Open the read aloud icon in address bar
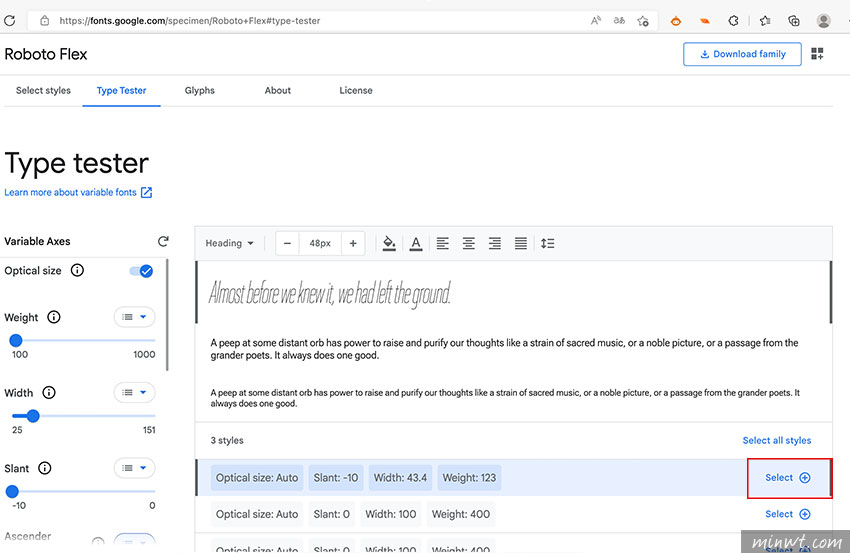Viewport: 850px width, 553px height. click(596, 21)
